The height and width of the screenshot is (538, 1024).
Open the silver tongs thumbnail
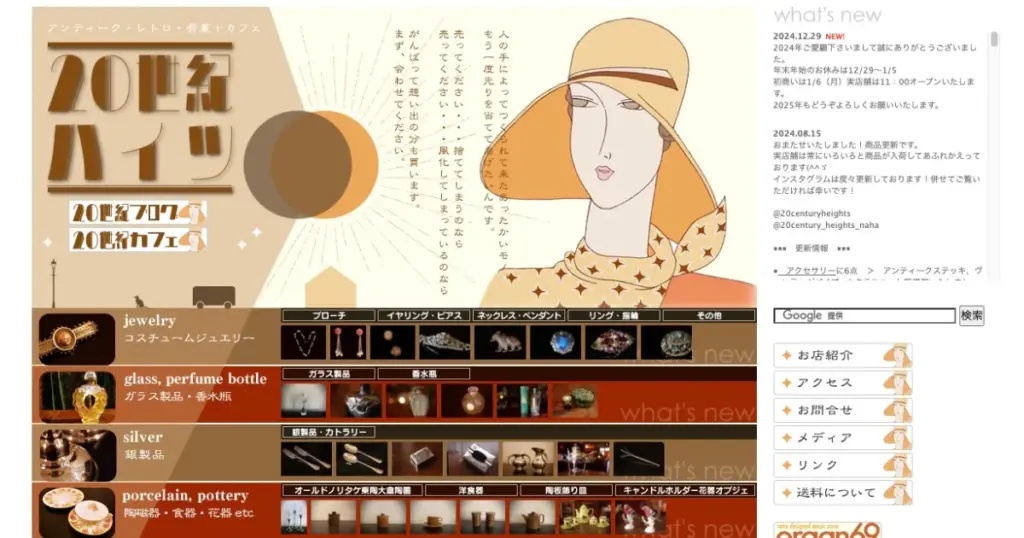click(639, 458)
